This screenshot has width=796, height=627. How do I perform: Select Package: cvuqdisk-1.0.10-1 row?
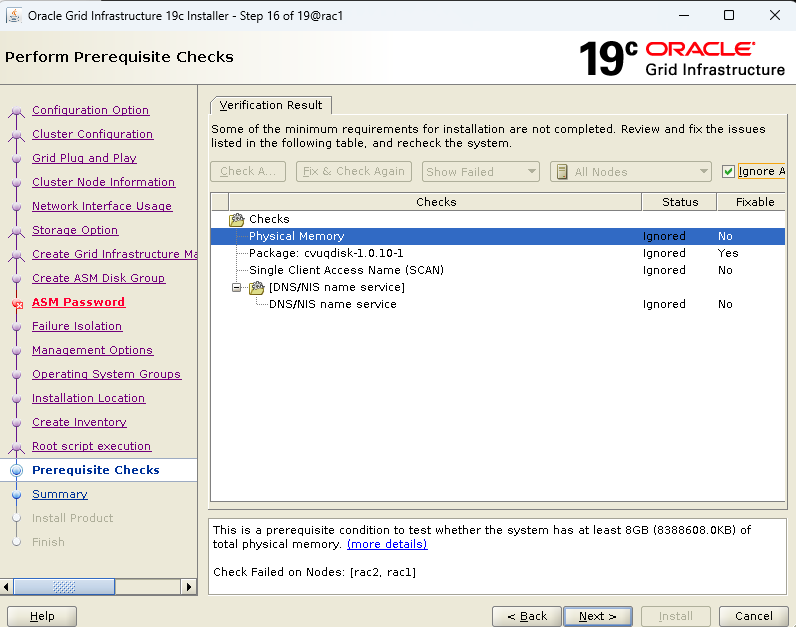(498, 253)
